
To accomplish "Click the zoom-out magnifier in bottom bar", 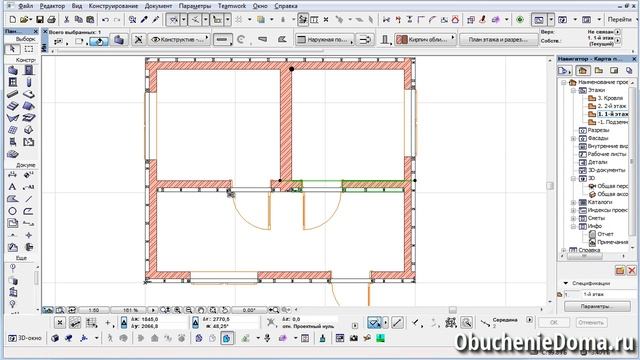I will [189, 310].
